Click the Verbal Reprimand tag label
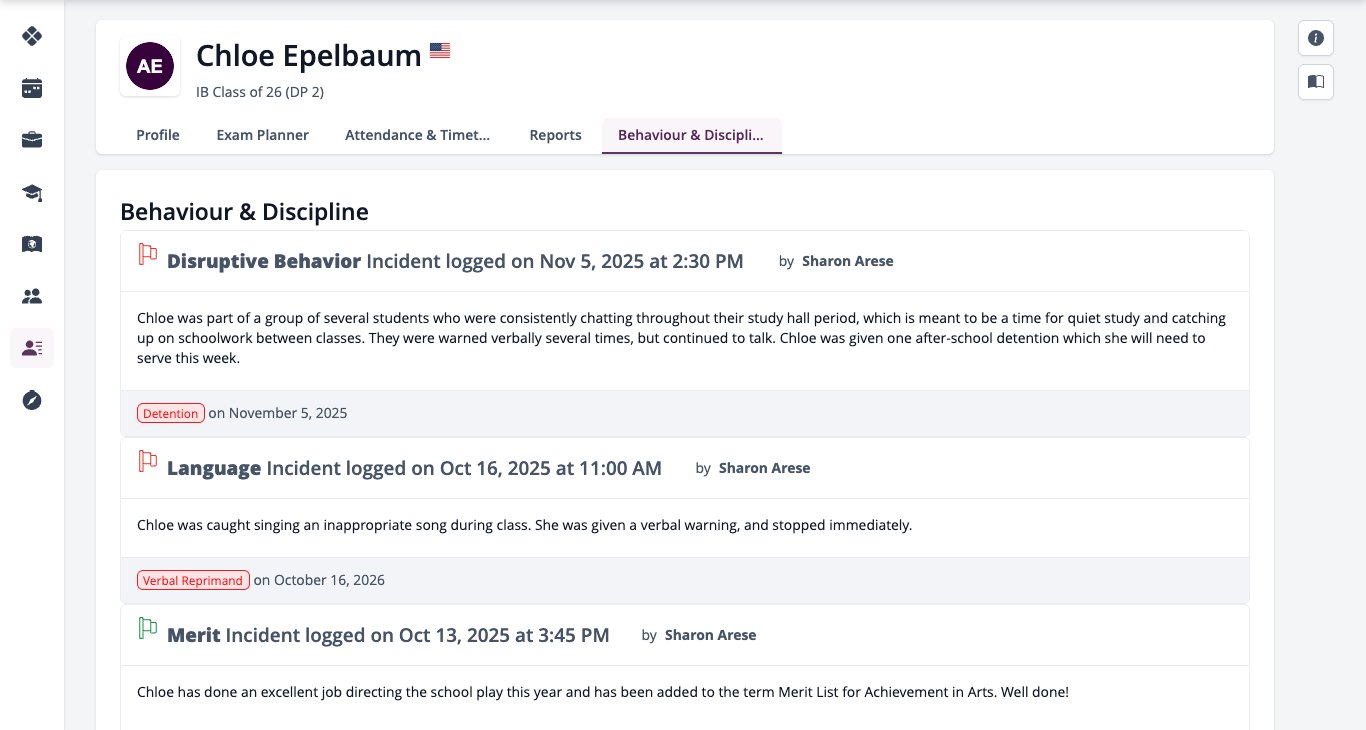The width and height of the screenshot is (1366, 730). [x=193, y=580]
